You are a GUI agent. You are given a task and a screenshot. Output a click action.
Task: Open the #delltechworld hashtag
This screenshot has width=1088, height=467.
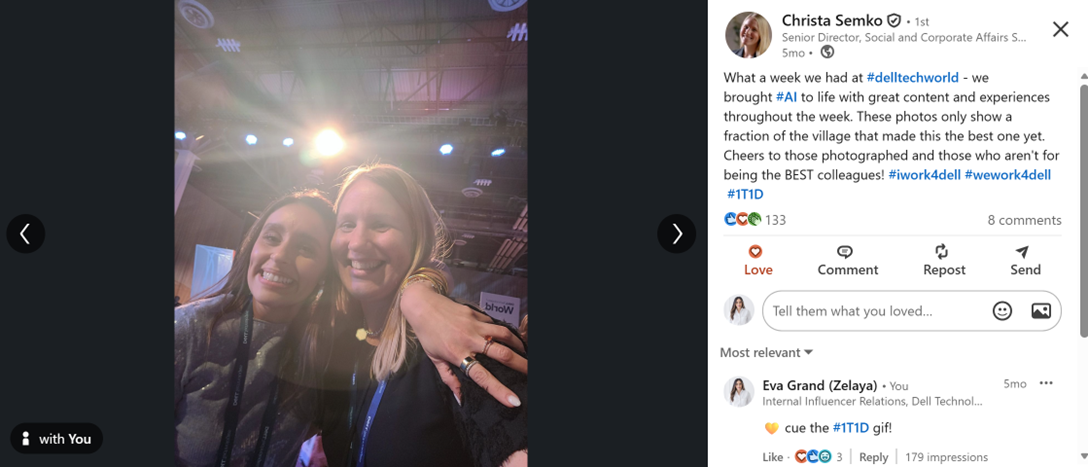[x=913, y=77]
